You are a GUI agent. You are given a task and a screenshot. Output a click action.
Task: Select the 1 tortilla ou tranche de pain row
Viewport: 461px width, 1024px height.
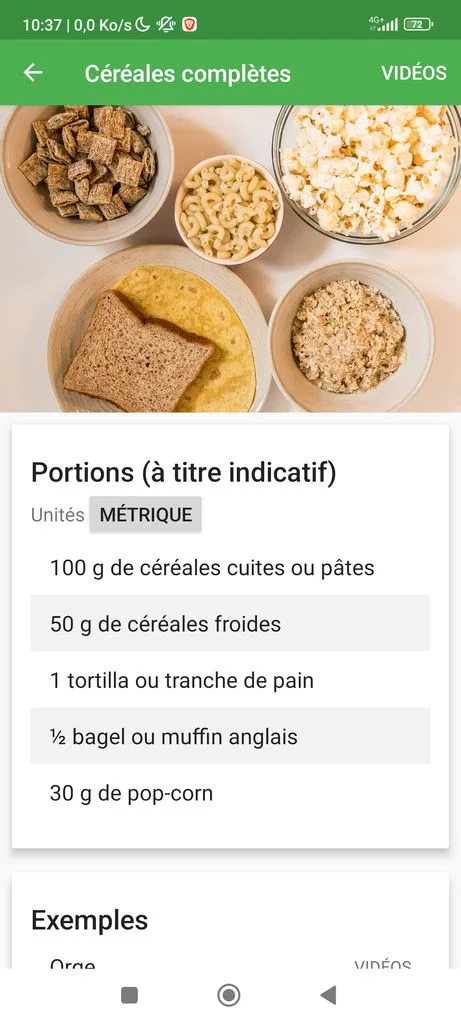coord(230,680)
